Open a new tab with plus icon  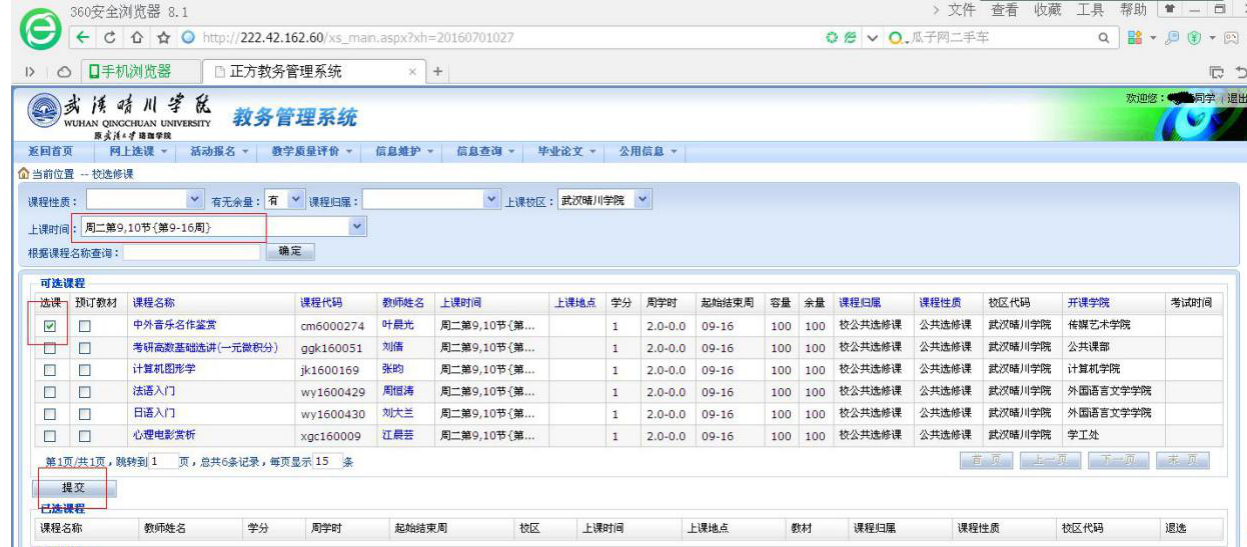point(438,72)
